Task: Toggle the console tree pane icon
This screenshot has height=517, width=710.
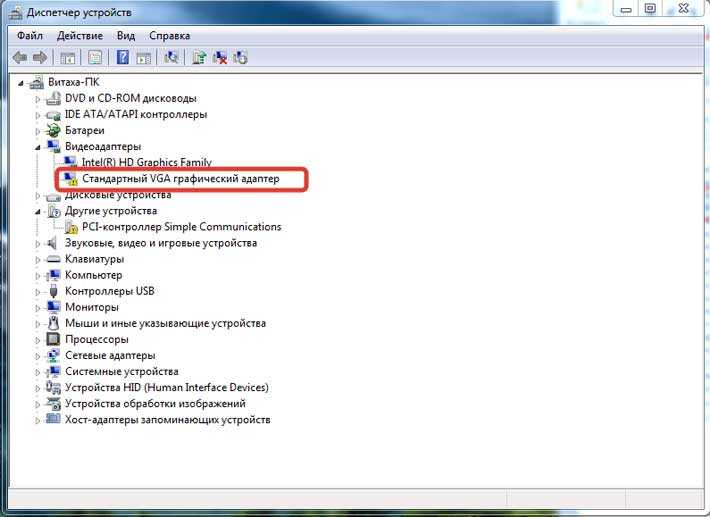Action: point(67,57)
